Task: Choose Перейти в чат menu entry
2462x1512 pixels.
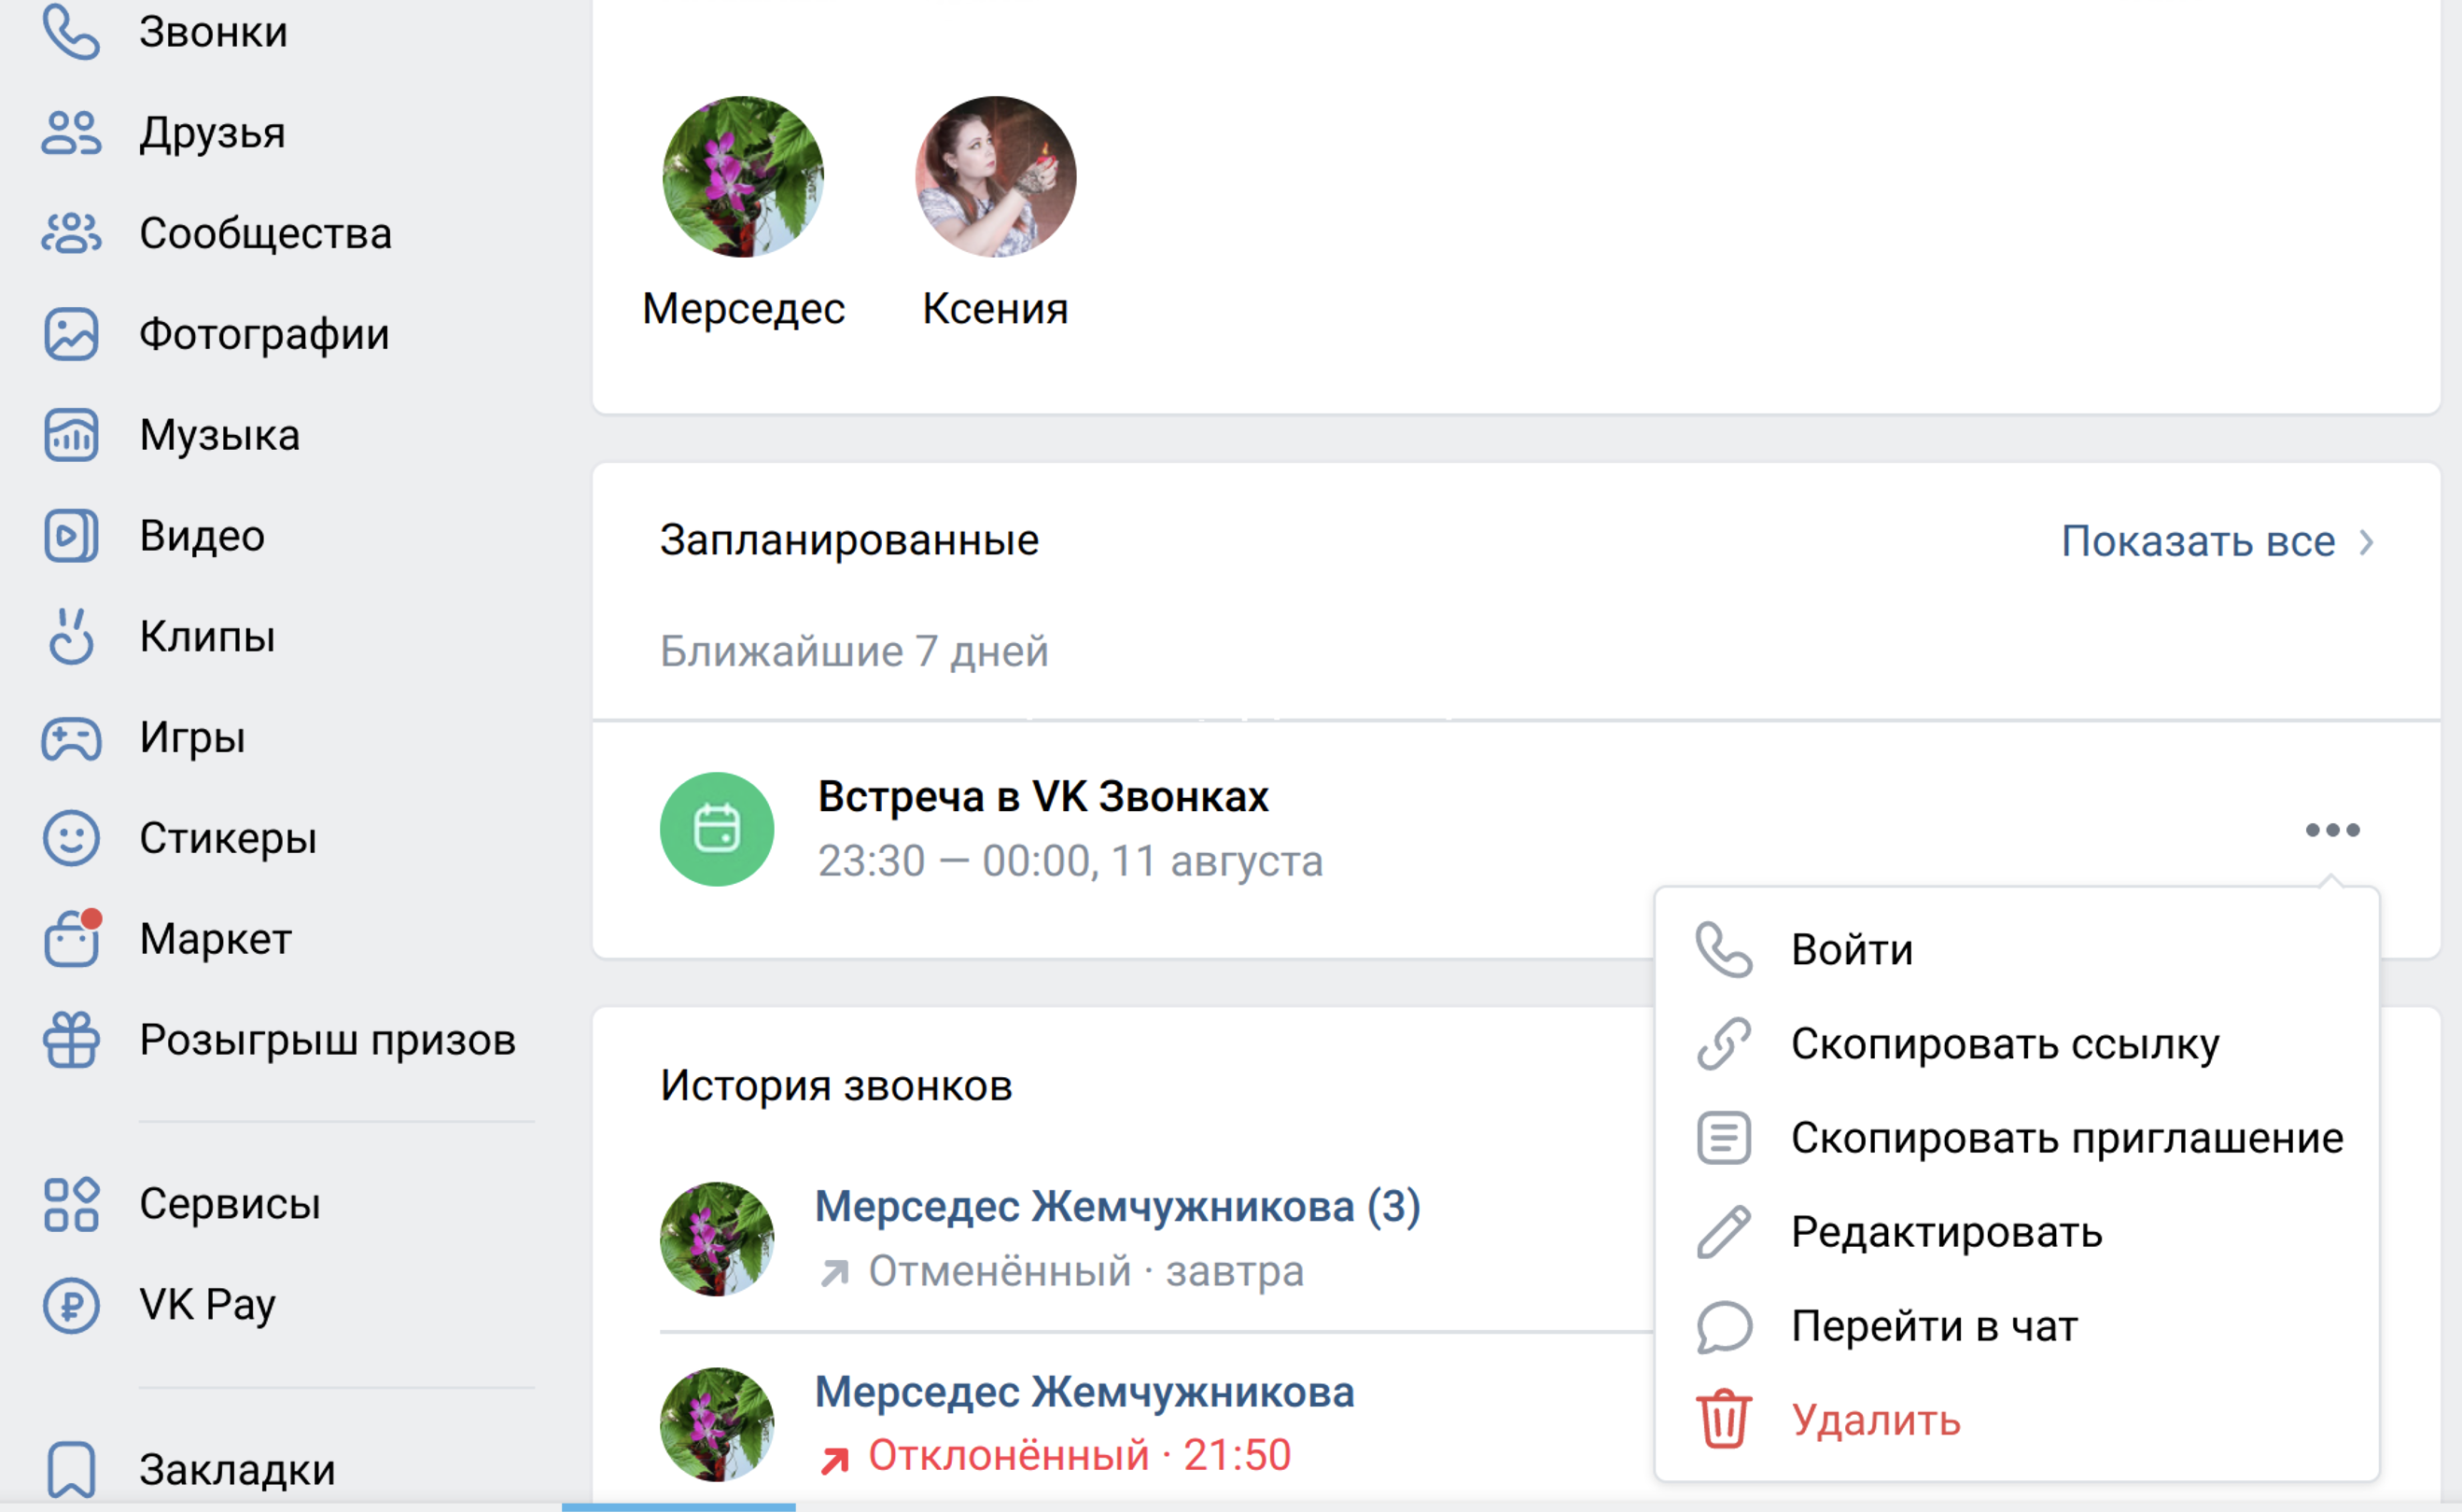Action: tap(1933, 1326)
